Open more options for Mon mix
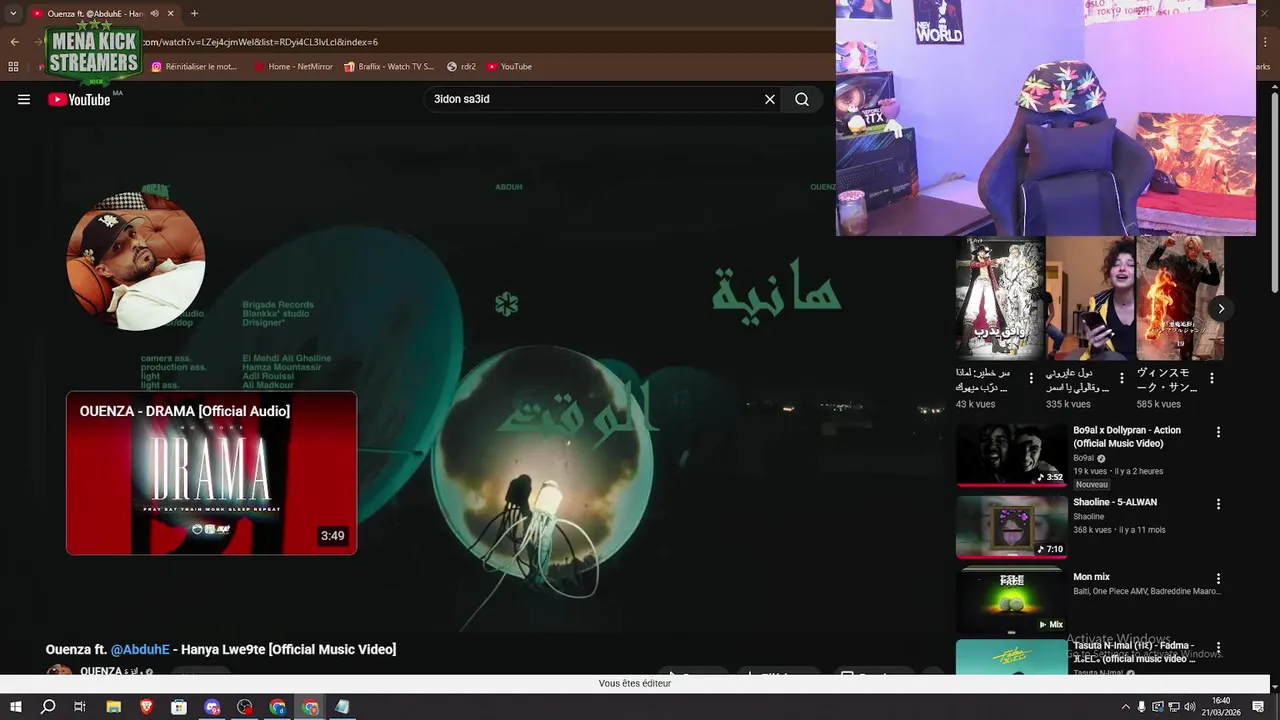 coord(1218,579)
